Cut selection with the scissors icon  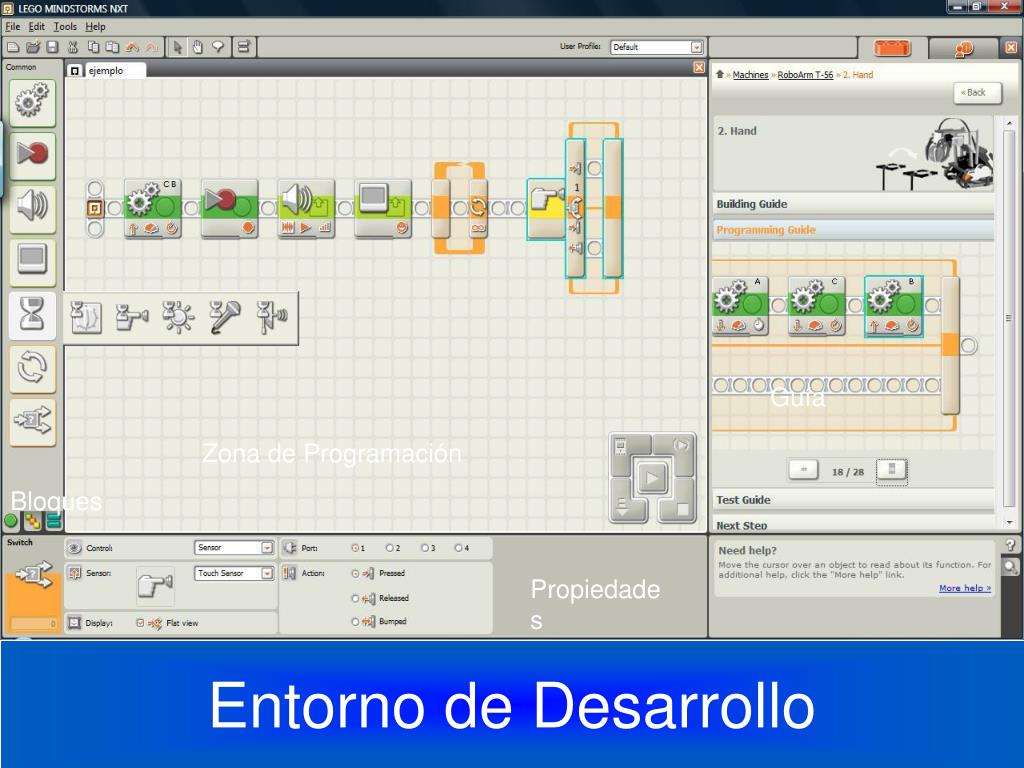point(73,47)
